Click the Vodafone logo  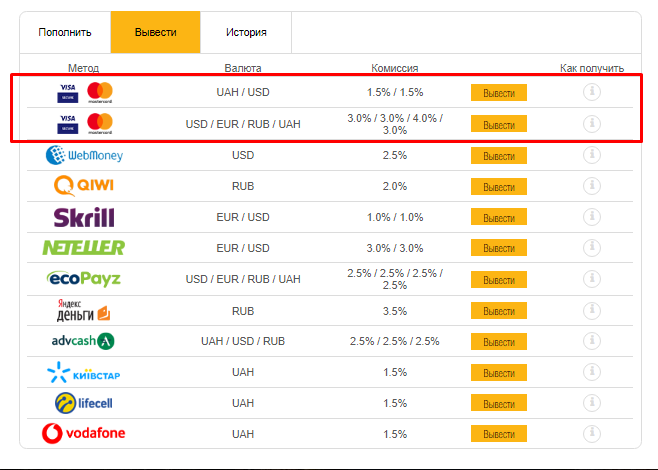[84, 434]
